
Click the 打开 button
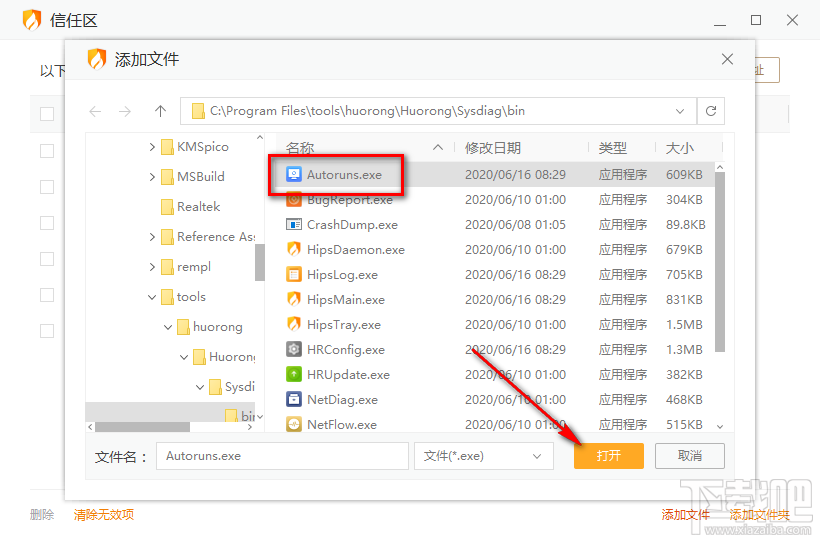[x=609, y=456]
